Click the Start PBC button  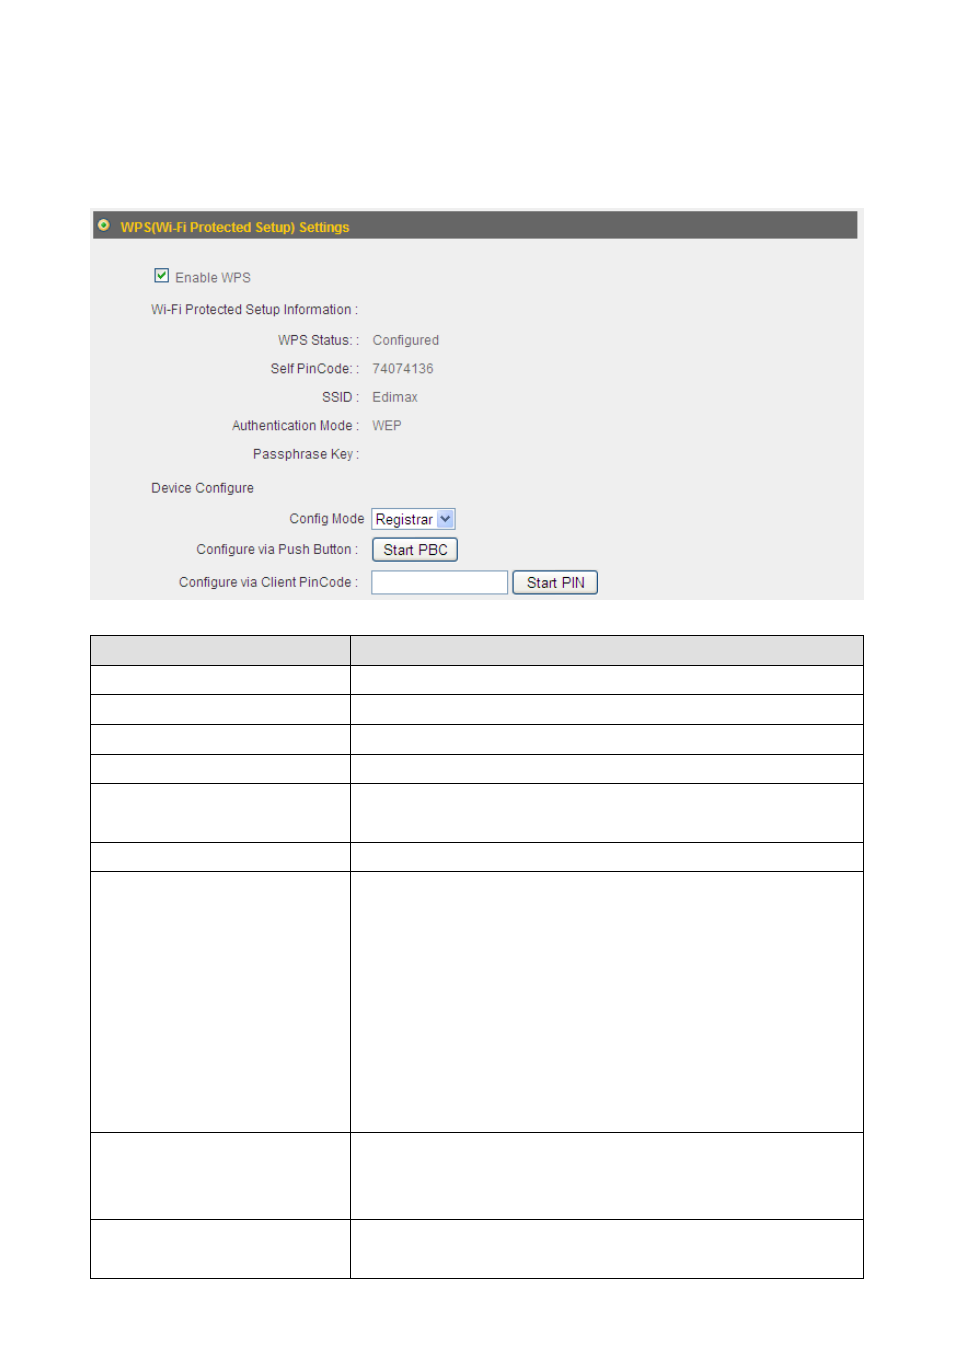(415, 550)
